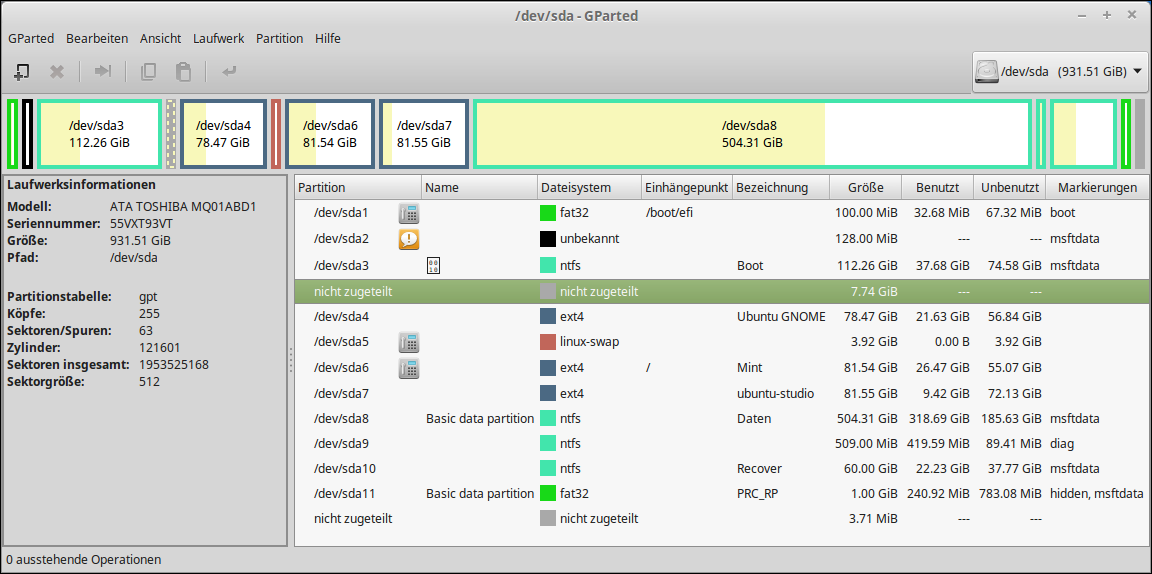Click the paste partition toolbar icon
The height and width of the screenshot is (574, 1152).
click(183, 71)
